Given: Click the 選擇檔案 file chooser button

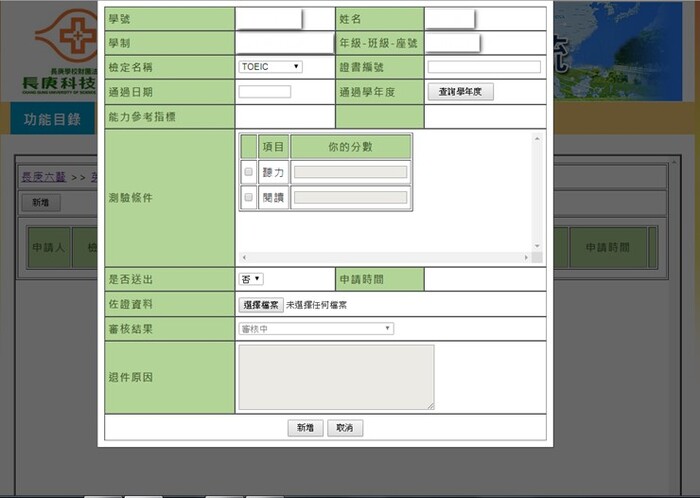Looking at the screenshot, I should (261, 304).
